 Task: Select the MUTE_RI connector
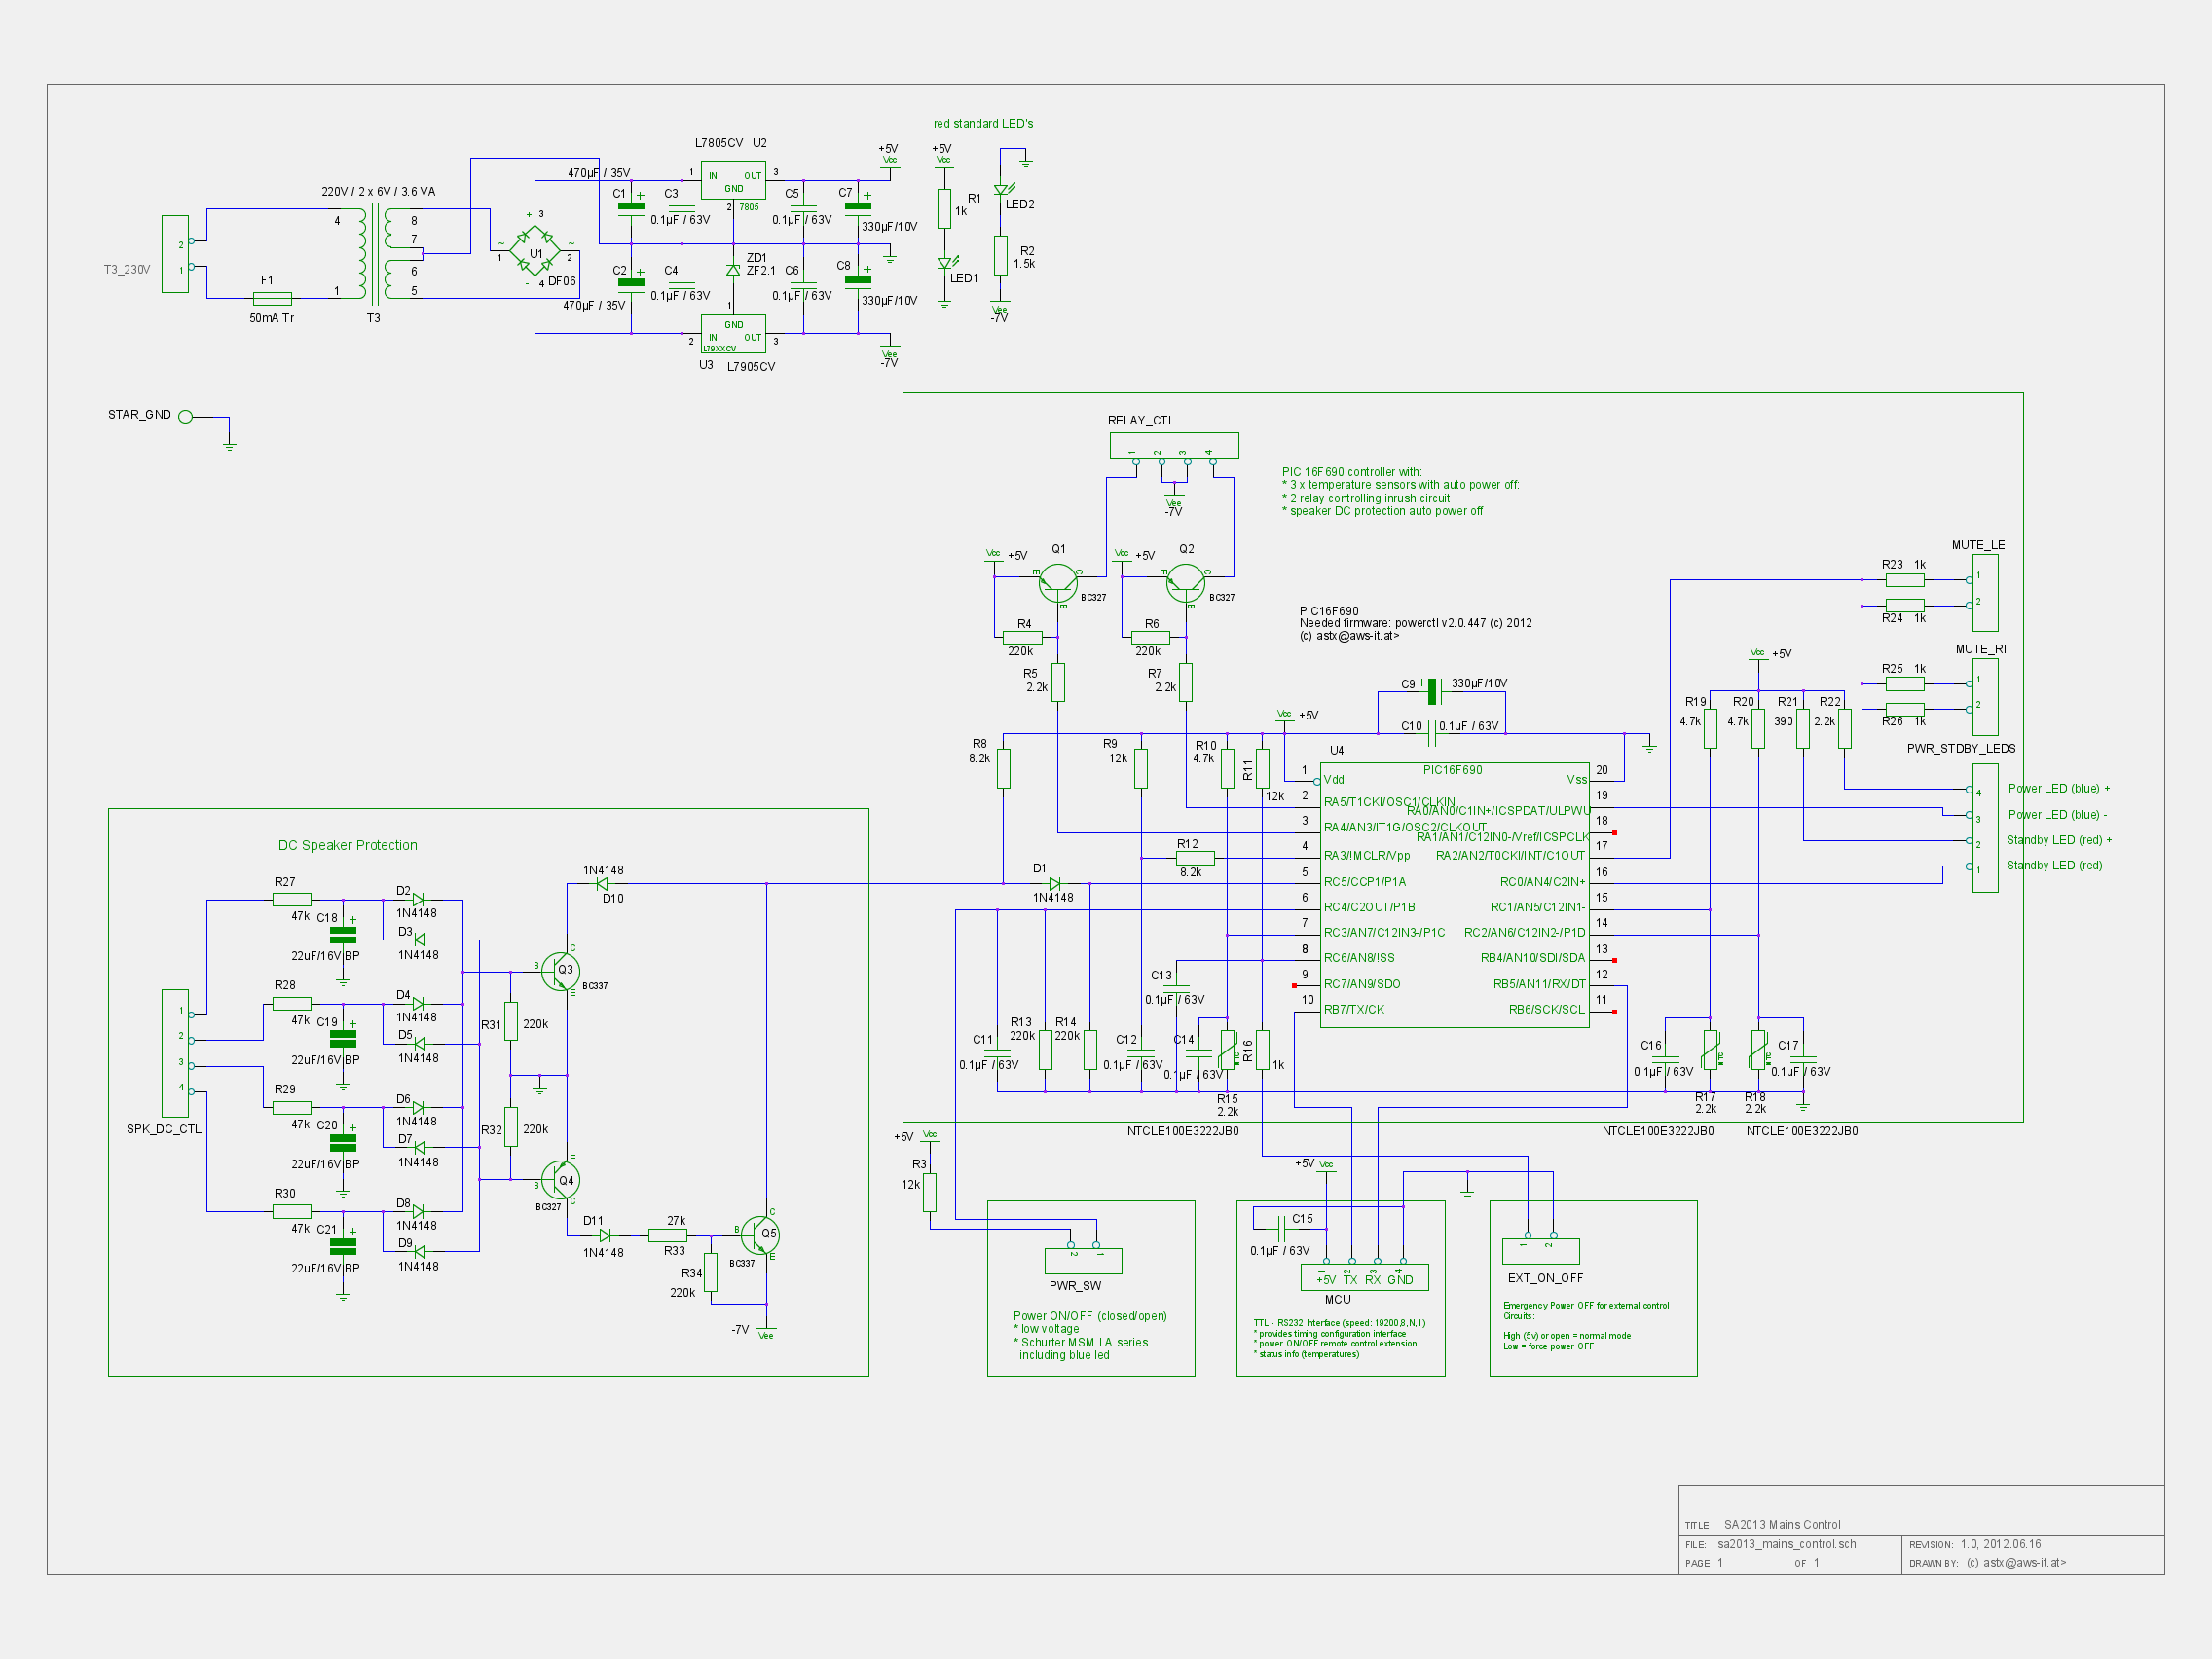coord(1985,696)
